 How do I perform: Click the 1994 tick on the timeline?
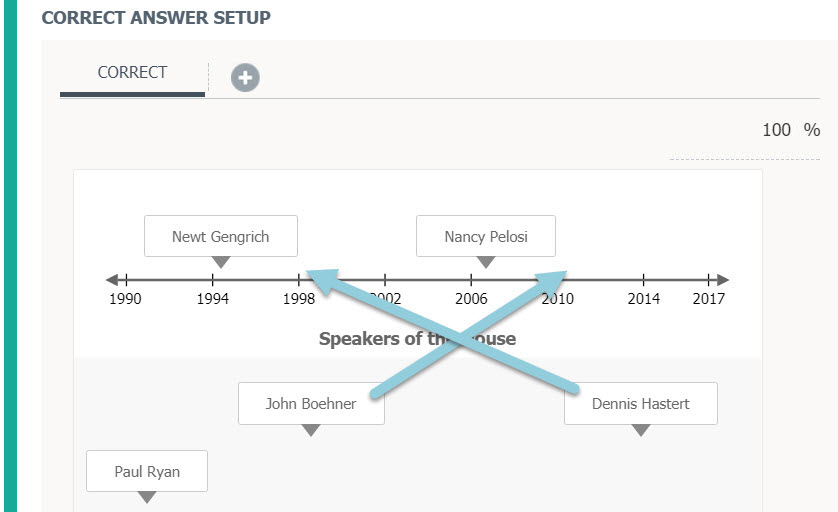click(212, 280)
